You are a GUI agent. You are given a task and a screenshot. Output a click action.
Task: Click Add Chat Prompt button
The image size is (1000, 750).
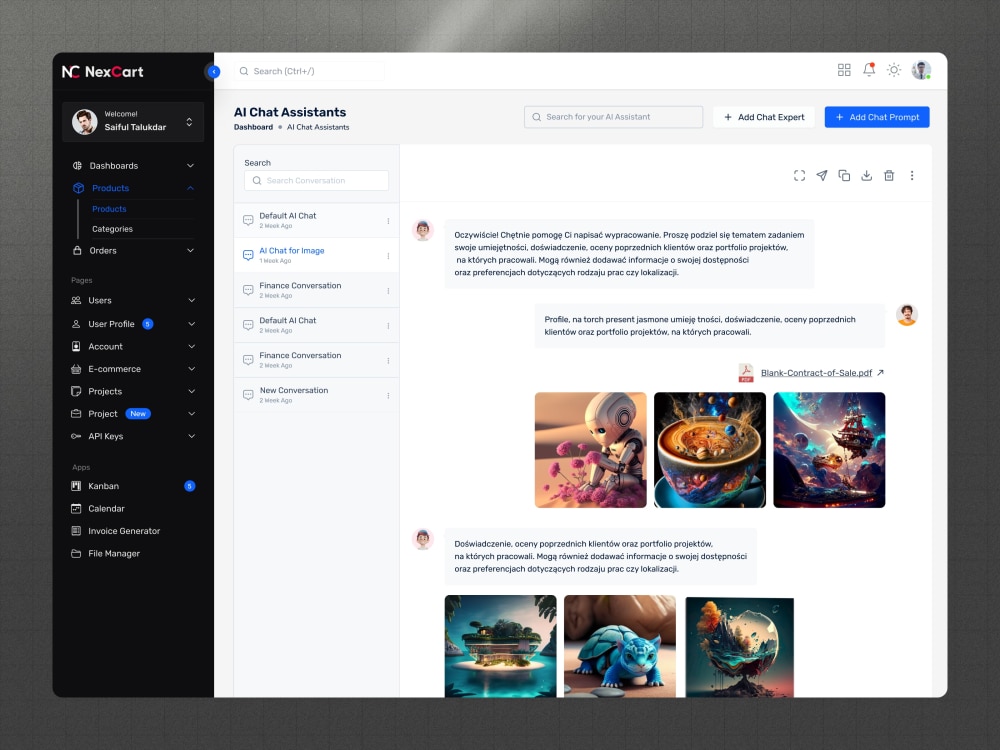click(877, 117)
